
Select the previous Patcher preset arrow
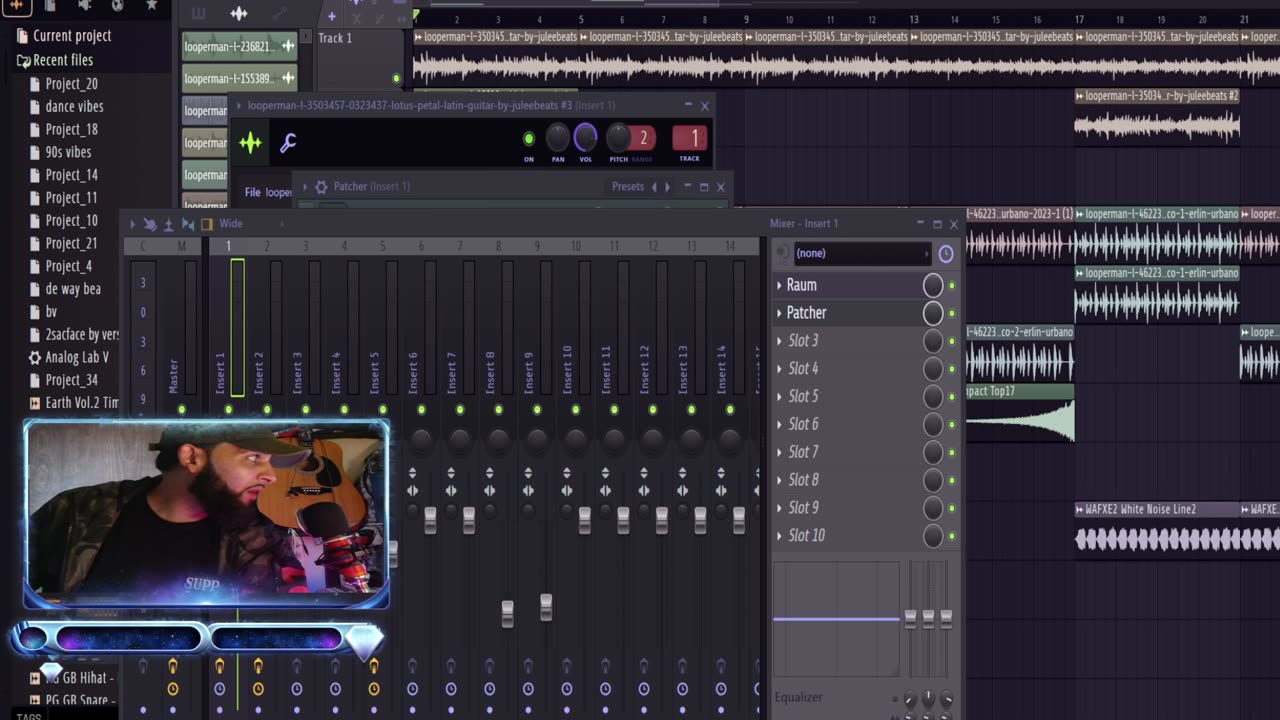click(655, 187)
